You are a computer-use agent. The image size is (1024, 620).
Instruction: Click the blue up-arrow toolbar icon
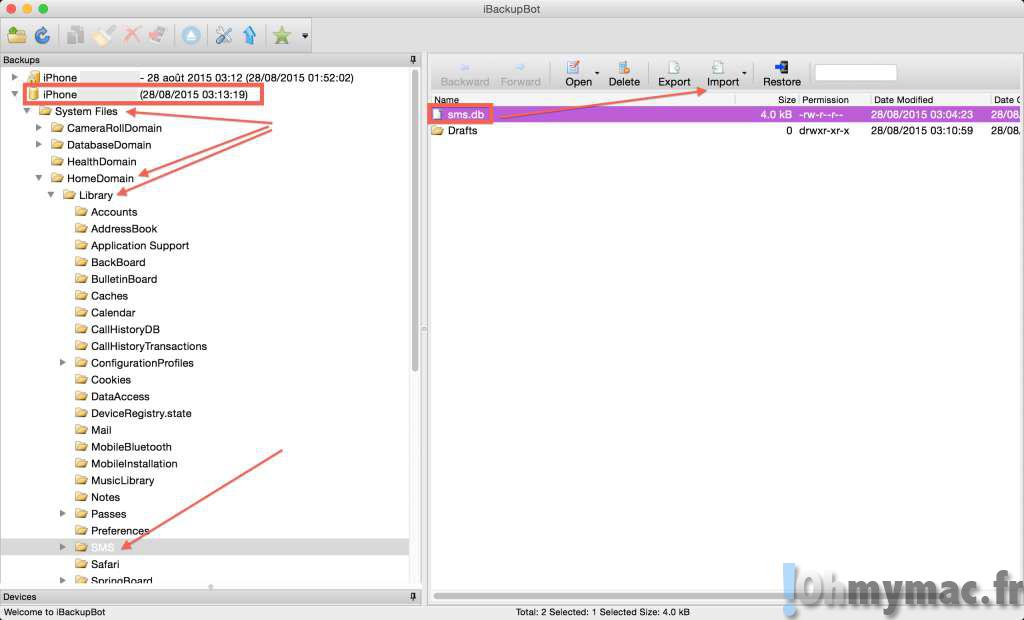pos(250,35)
